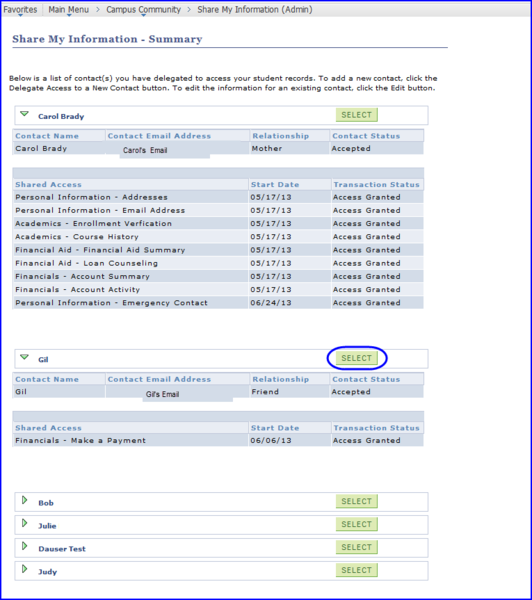Image resolution: width=532 pixels, height=600 pixels.
Task: Expand the Bob contact section
Action: pos(24,500)
